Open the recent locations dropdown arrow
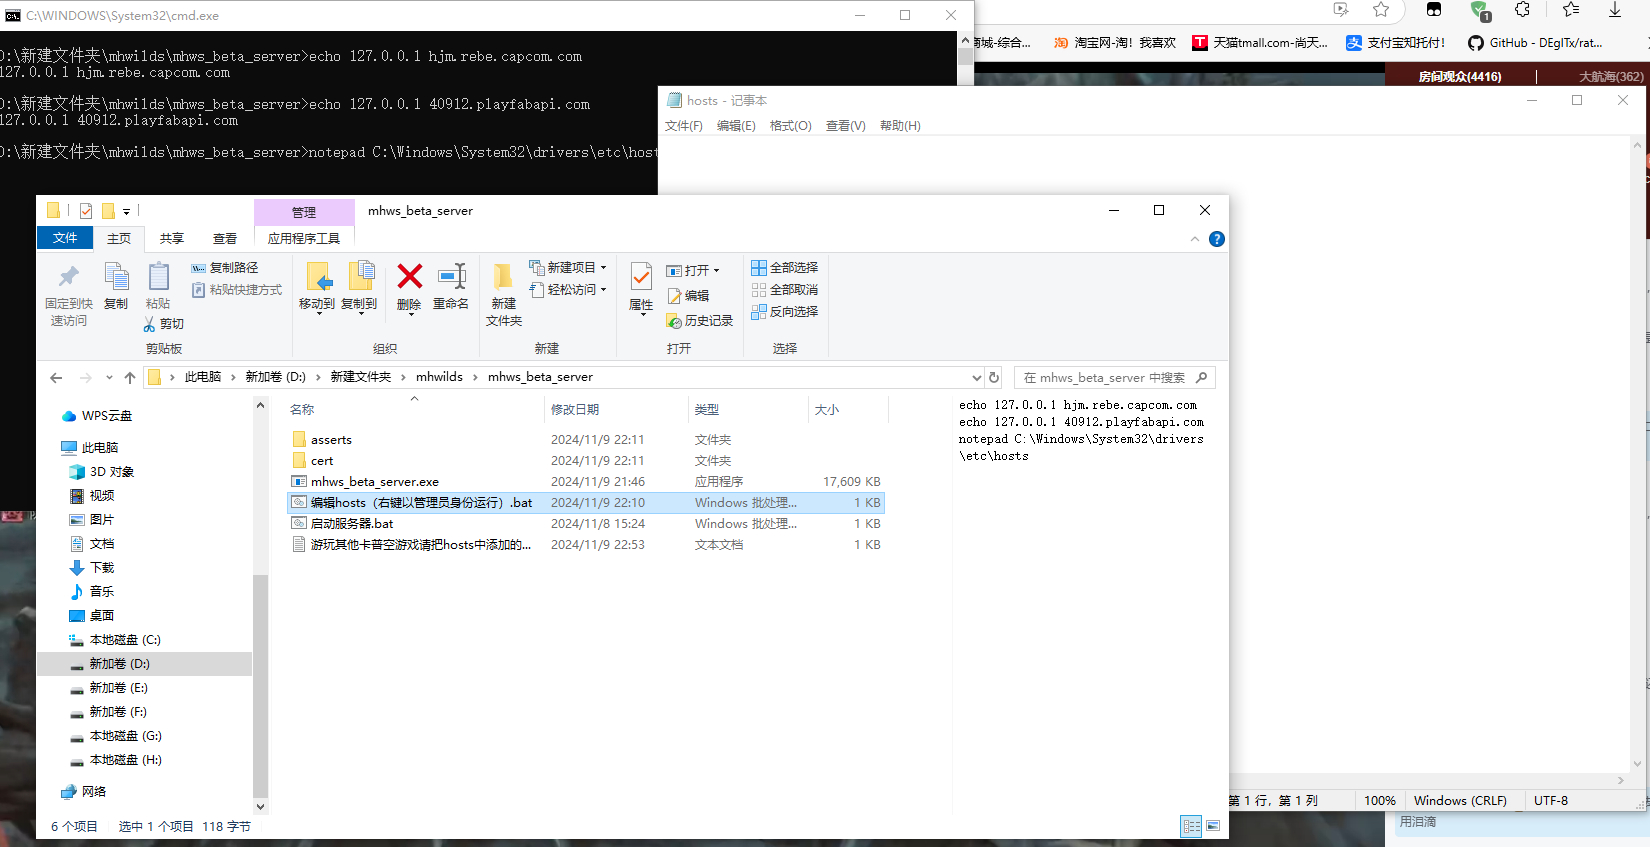 coord(109,377)
